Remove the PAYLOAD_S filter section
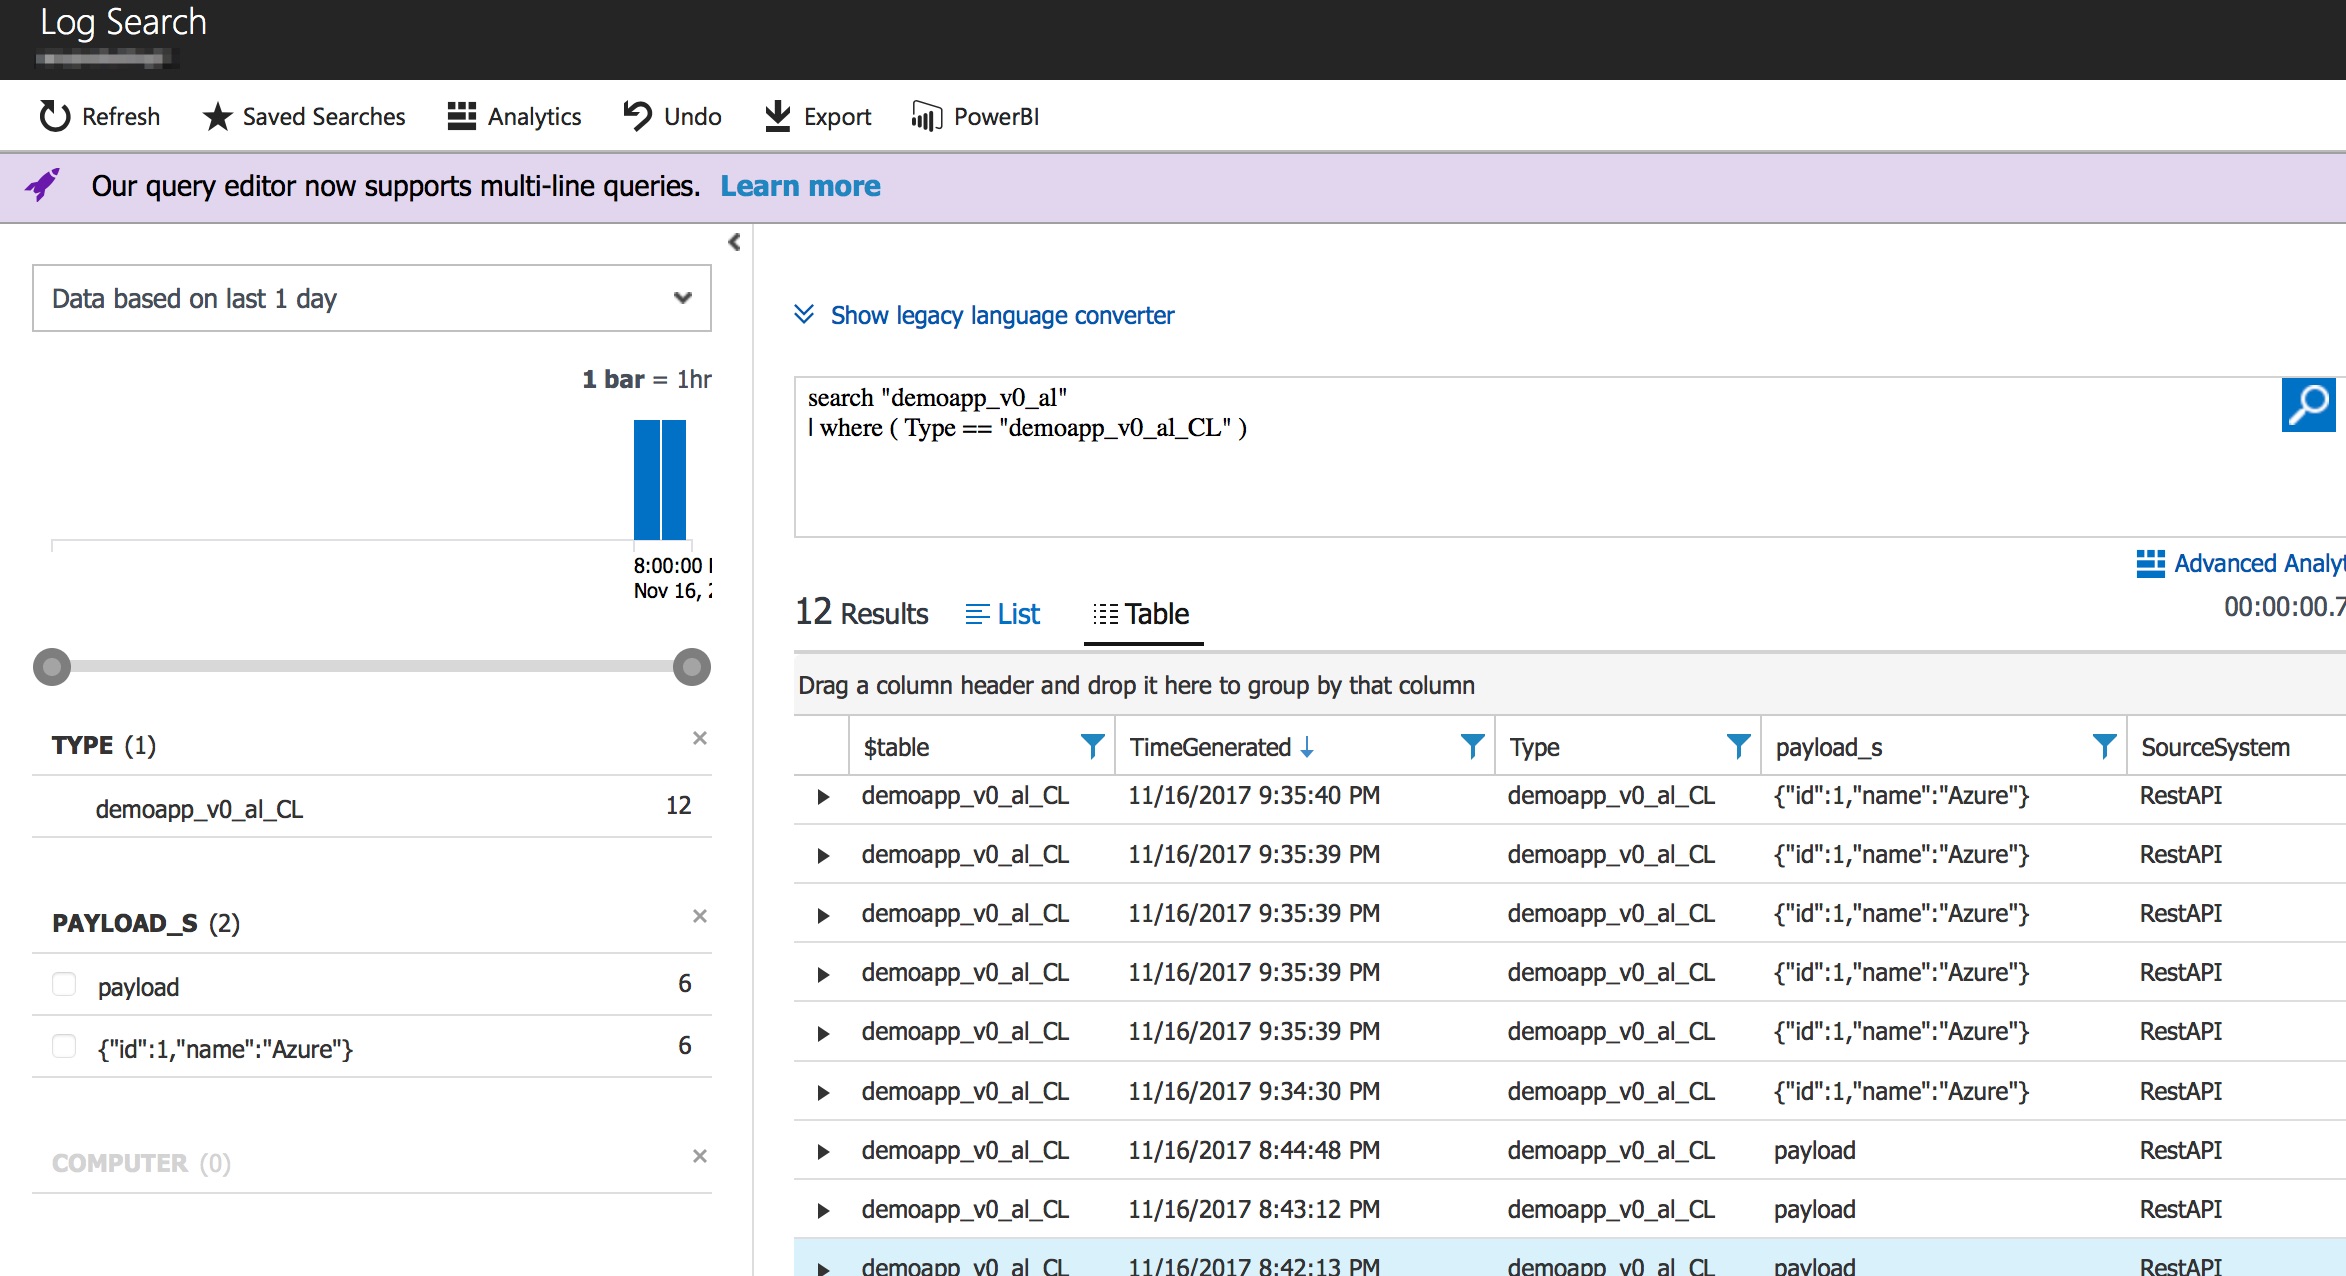Screen dimensions: 2346x1276 (700, 916)
